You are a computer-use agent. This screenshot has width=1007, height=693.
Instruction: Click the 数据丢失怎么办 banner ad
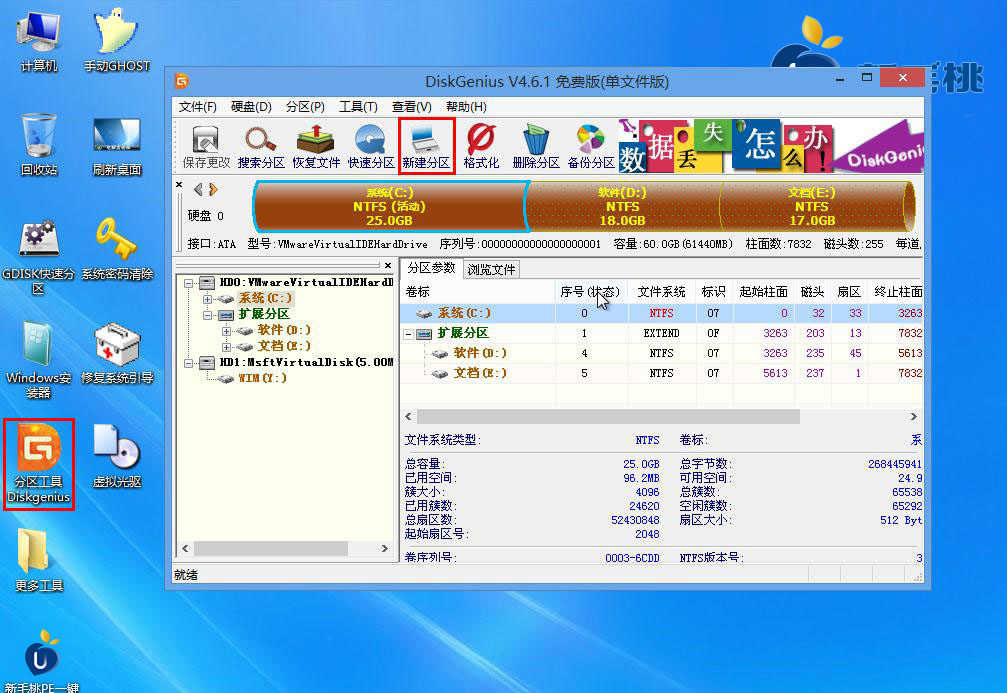coord(771,145)
